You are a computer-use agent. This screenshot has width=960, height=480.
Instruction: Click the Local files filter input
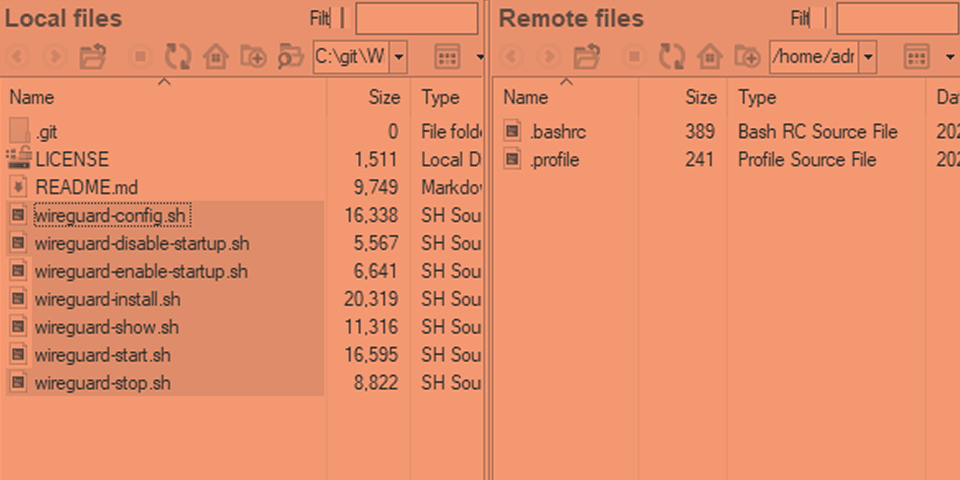pyautogui.click(x=416, y=18)
